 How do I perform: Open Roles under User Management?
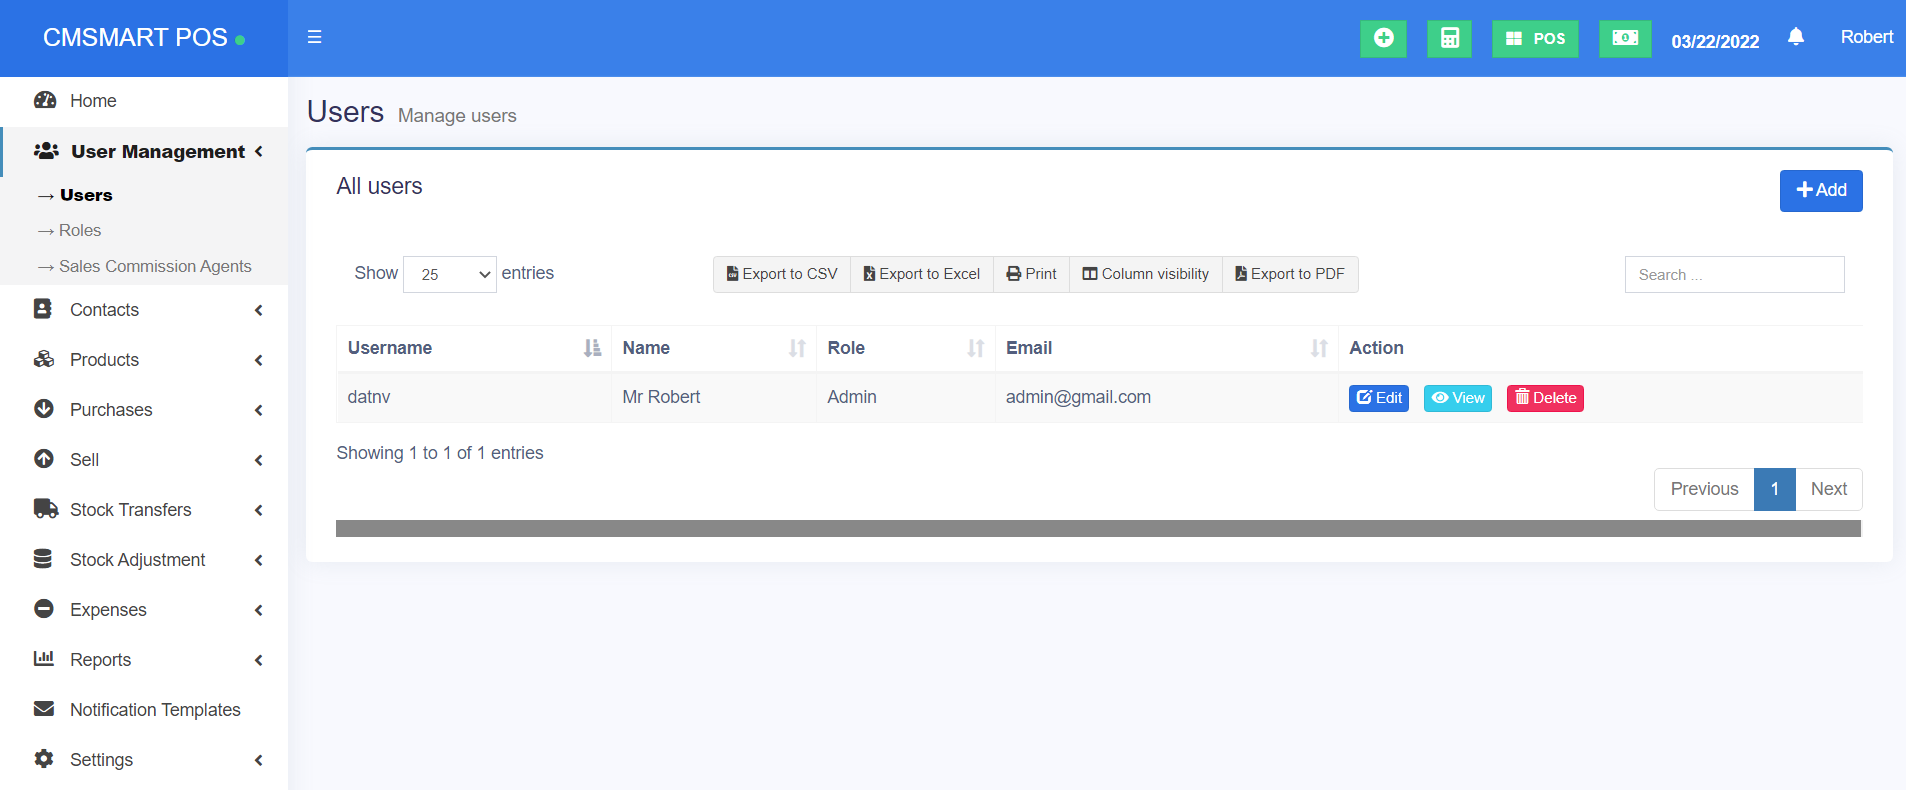pos(80,231)
